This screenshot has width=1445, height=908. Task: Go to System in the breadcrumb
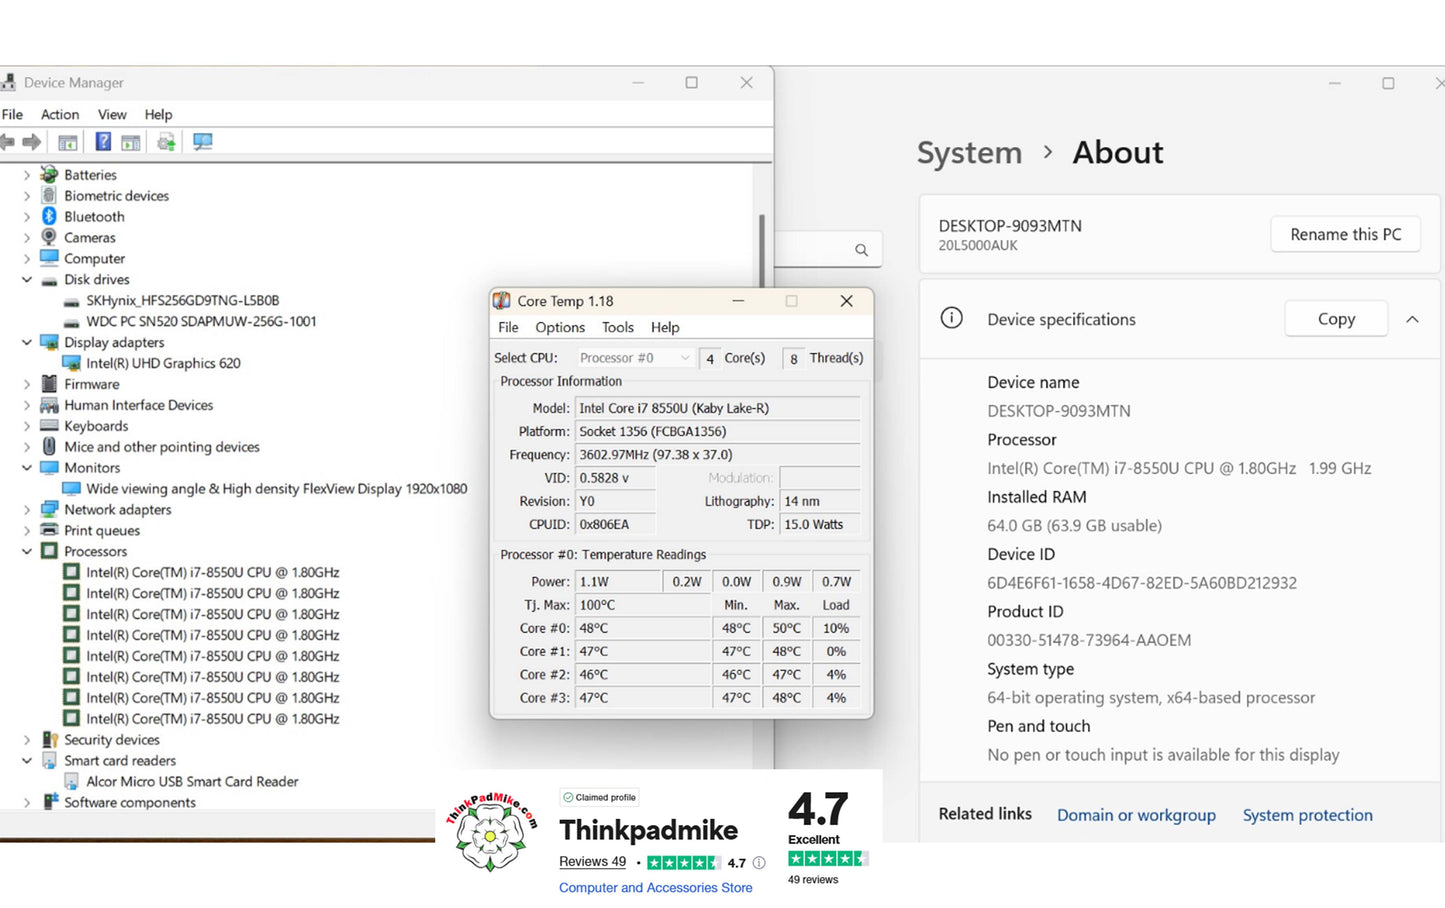tap(969, 153)
